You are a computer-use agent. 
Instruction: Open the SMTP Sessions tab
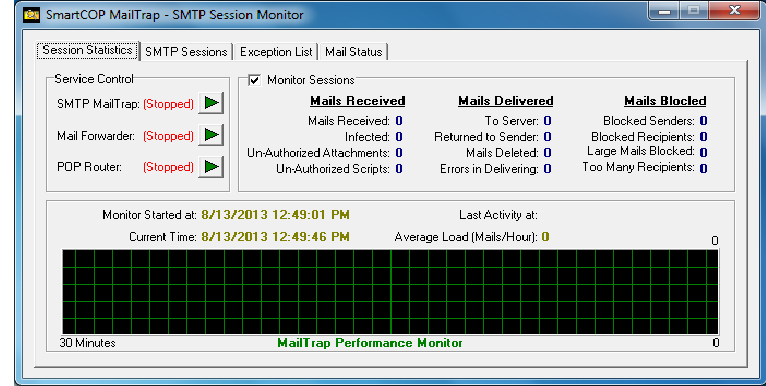[186, 52]
